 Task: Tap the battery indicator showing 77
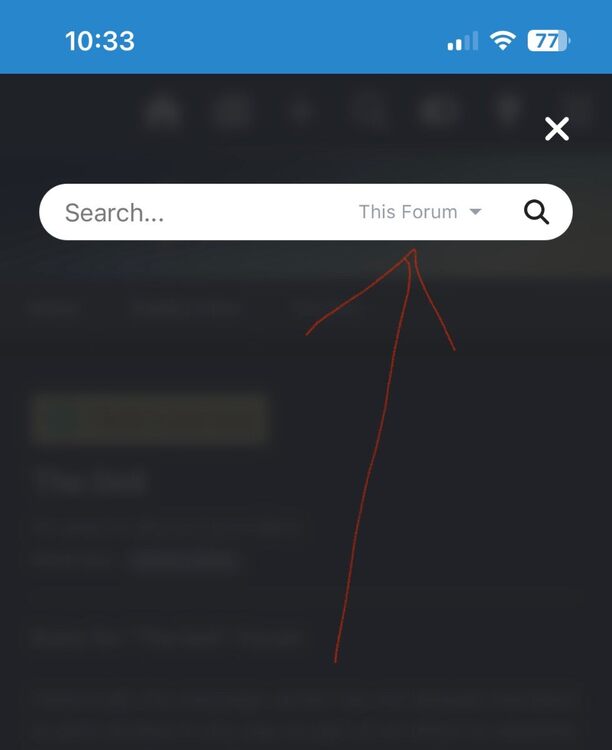pos(549,41)
